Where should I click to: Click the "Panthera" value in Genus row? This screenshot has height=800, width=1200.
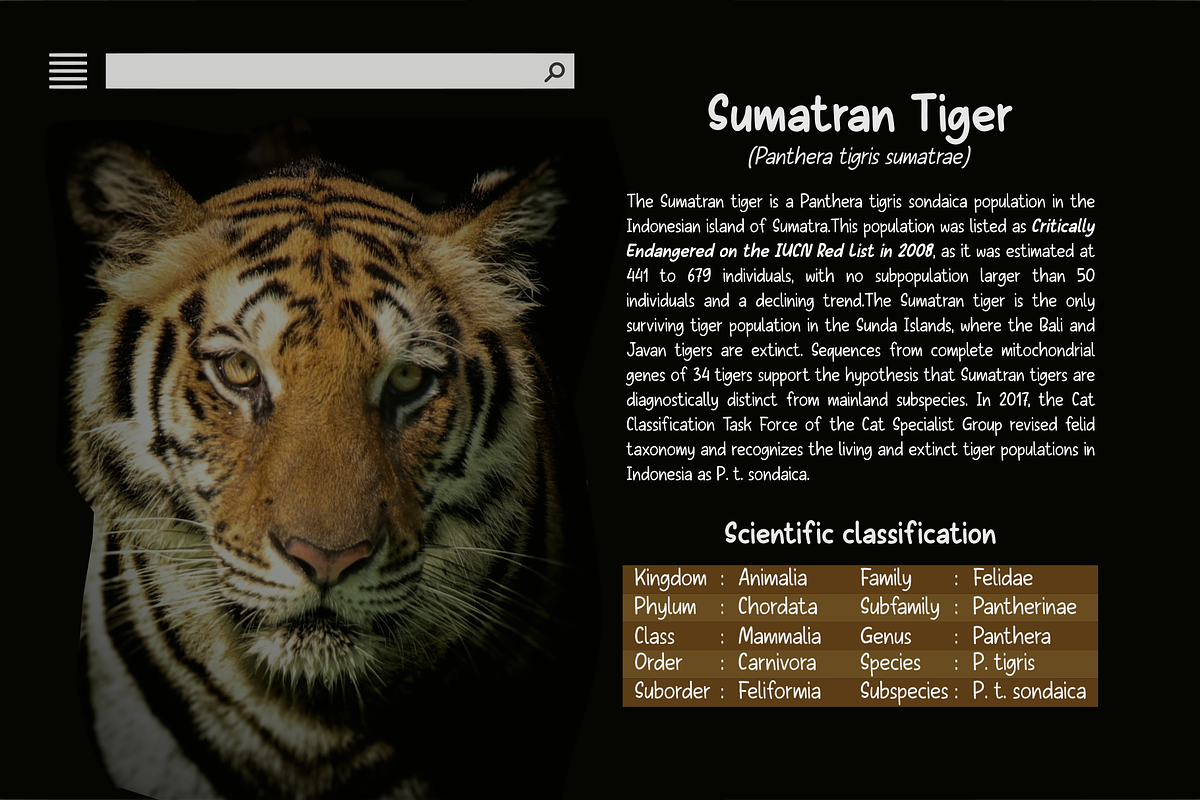pyautogui.click(x=1012, y=636)
